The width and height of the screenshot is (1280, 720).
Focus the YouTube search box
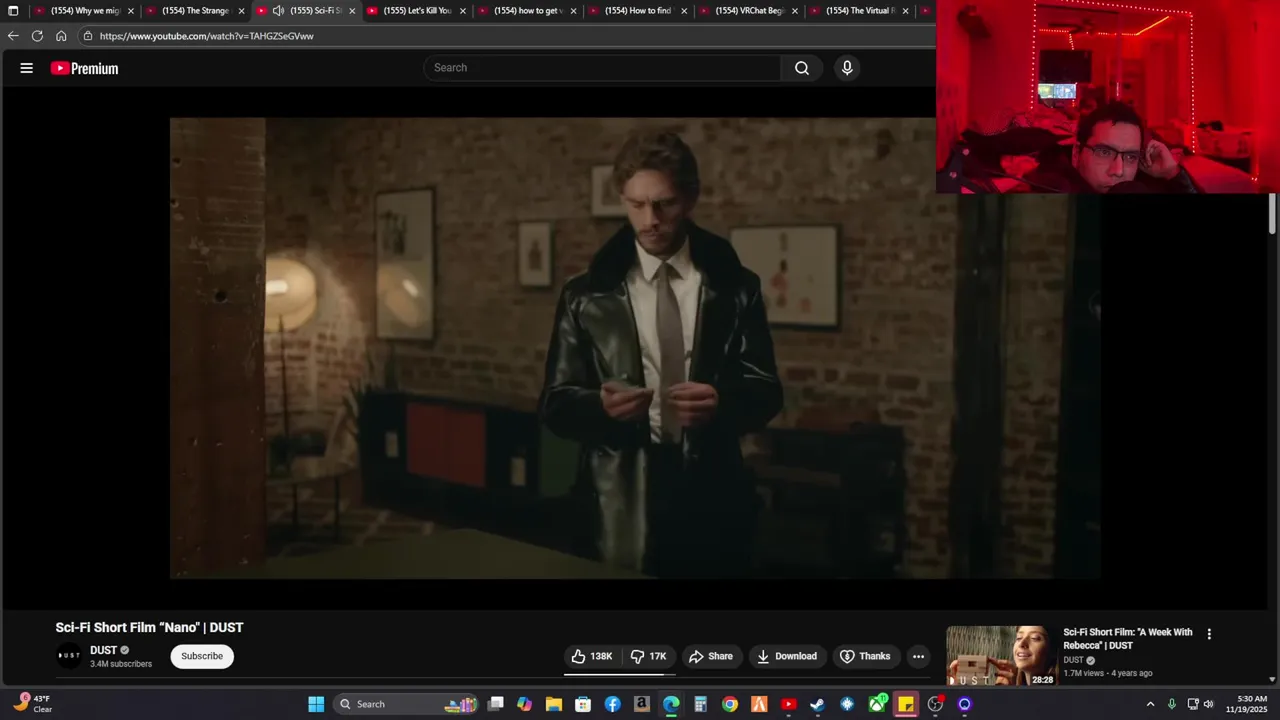603,68
